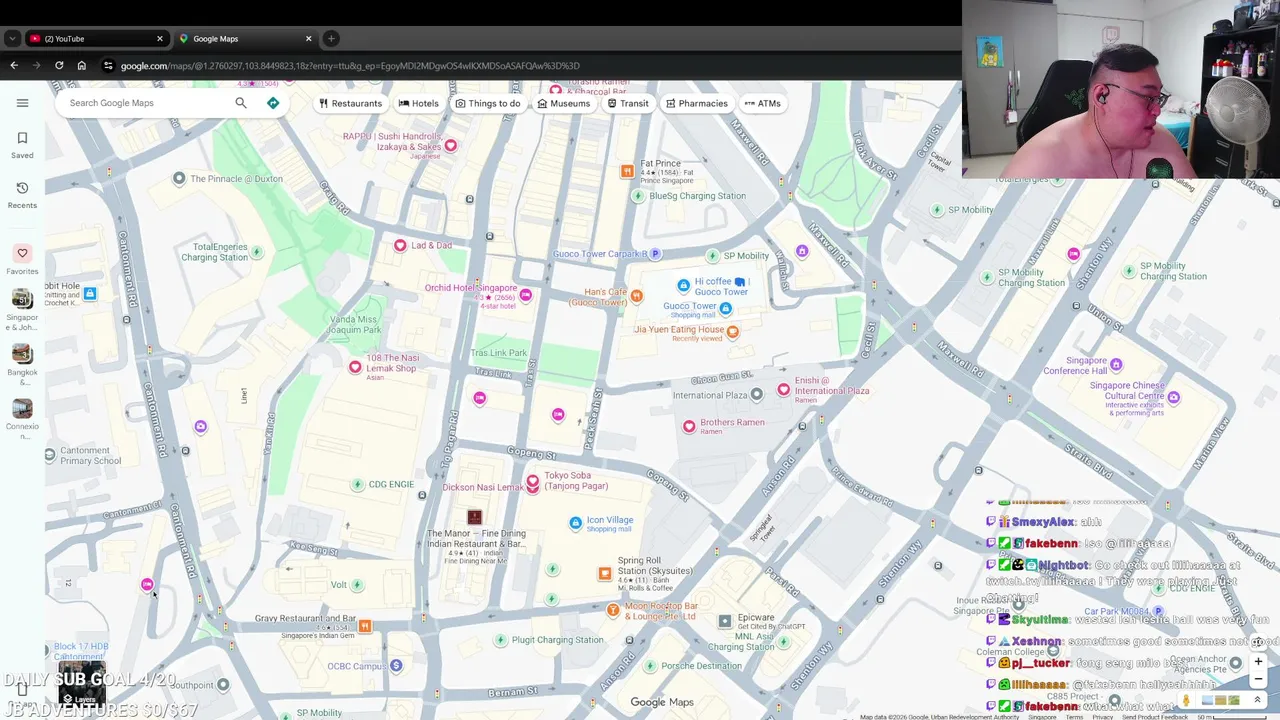Show Transit options chip
Image resolution: width=1280 pixels, height=720 pixels.
[628, 103]
